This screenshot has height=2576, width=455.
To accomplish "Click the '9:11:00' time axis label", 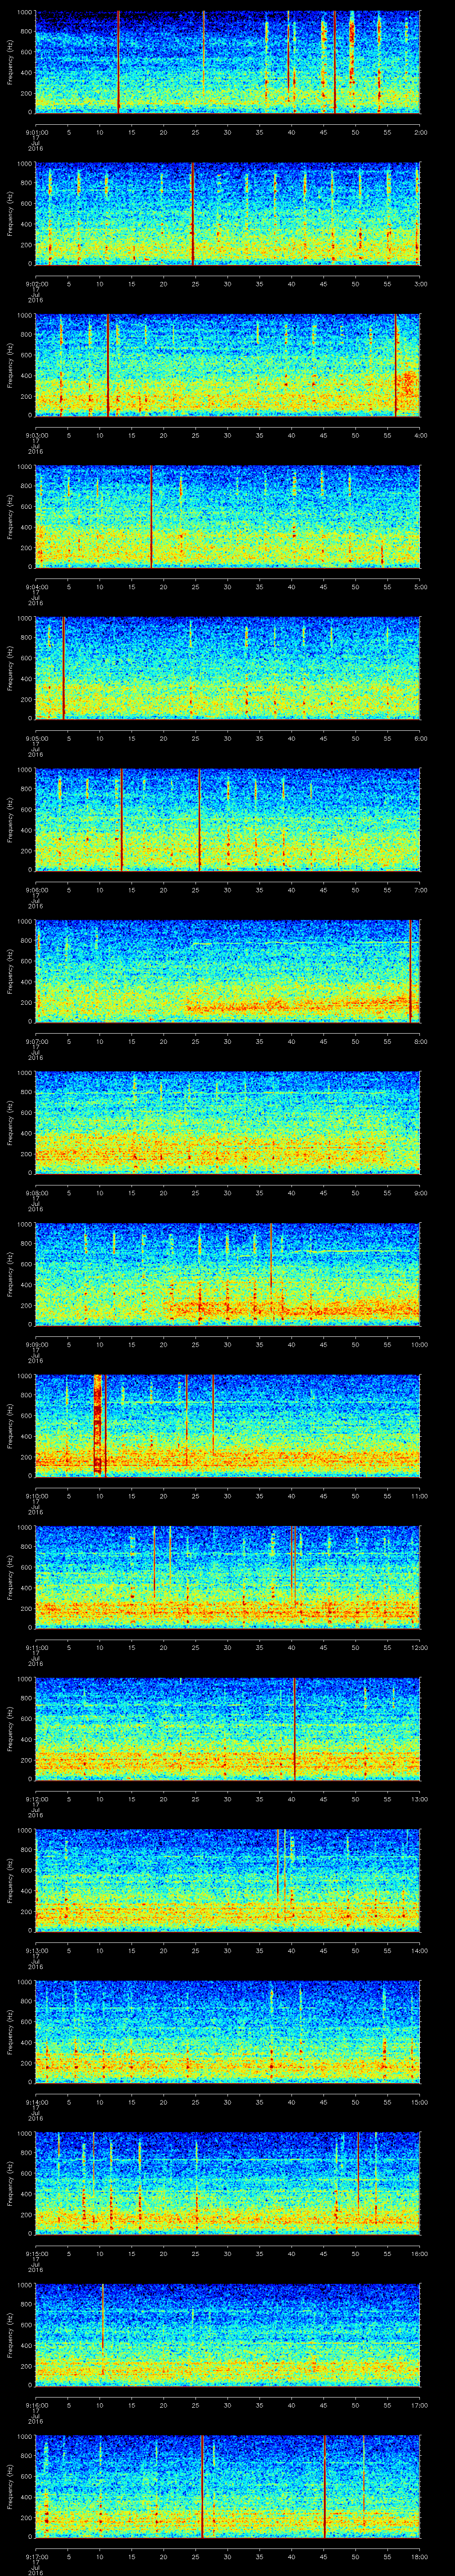I will [x=36, y=1647].
